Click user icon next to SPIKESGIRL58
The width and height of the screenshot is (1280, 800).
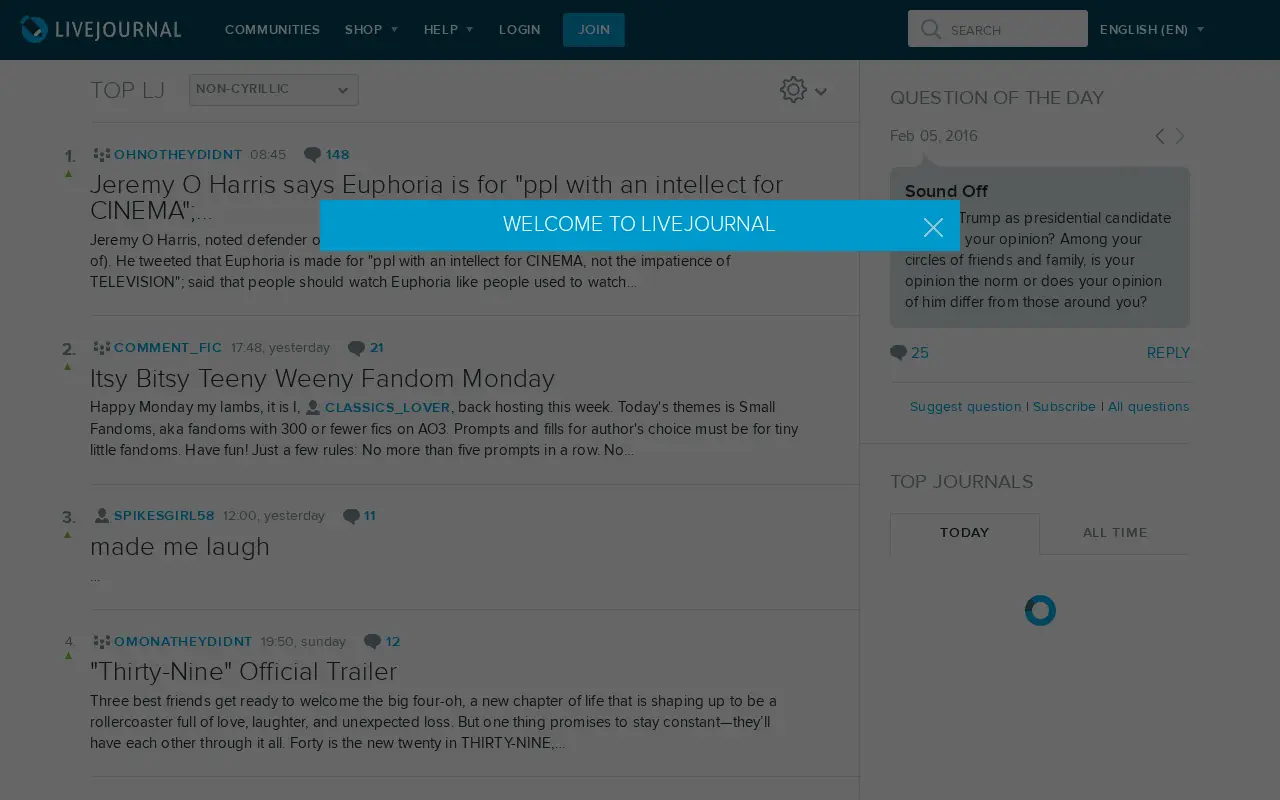point(101,516)
